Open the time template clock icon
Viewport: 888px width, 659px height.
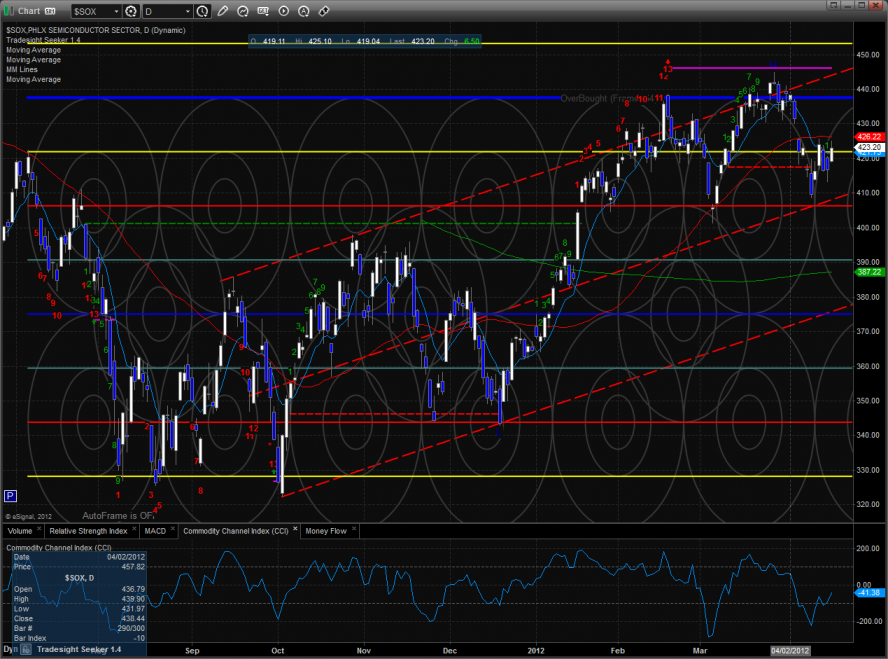point(204,12)
